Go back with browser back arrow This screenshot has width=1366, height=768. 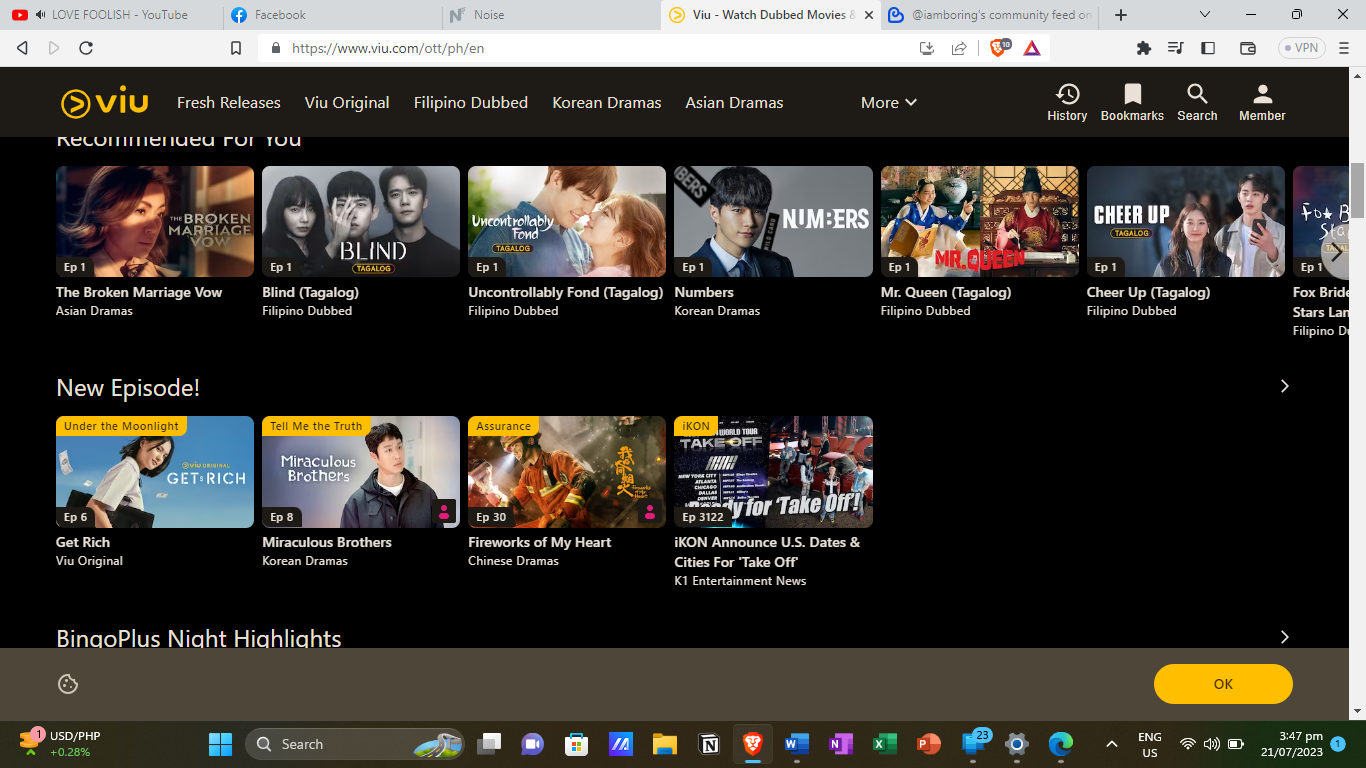tap(22, 48)
